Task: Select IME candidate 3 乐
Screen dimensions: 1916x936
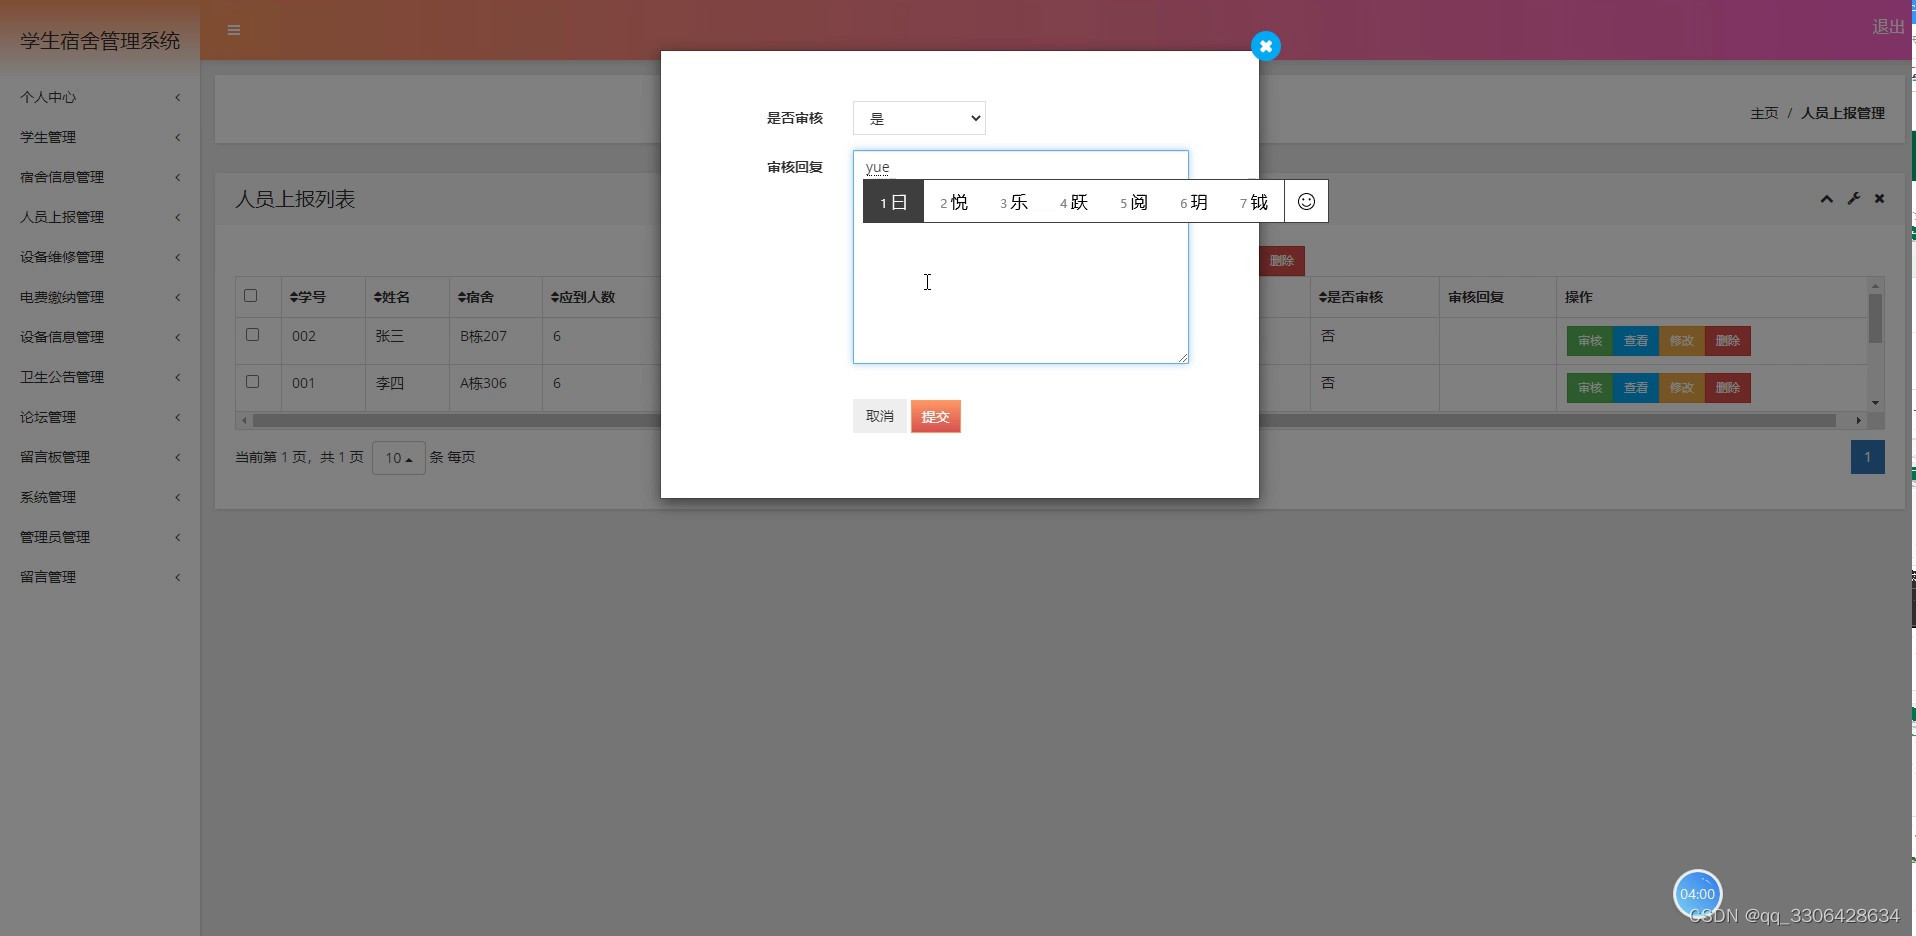Action: coord(1014,202)
